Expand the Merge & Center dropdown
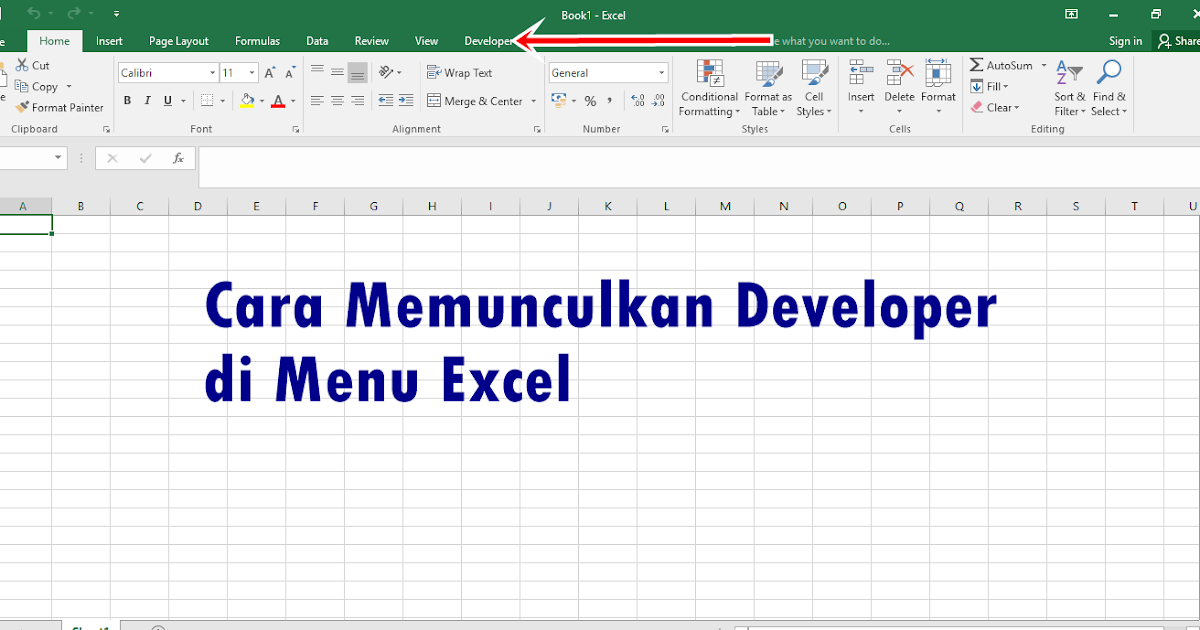Image resolution: width=1200 pixels, height=630 pixels. [532, 100]
